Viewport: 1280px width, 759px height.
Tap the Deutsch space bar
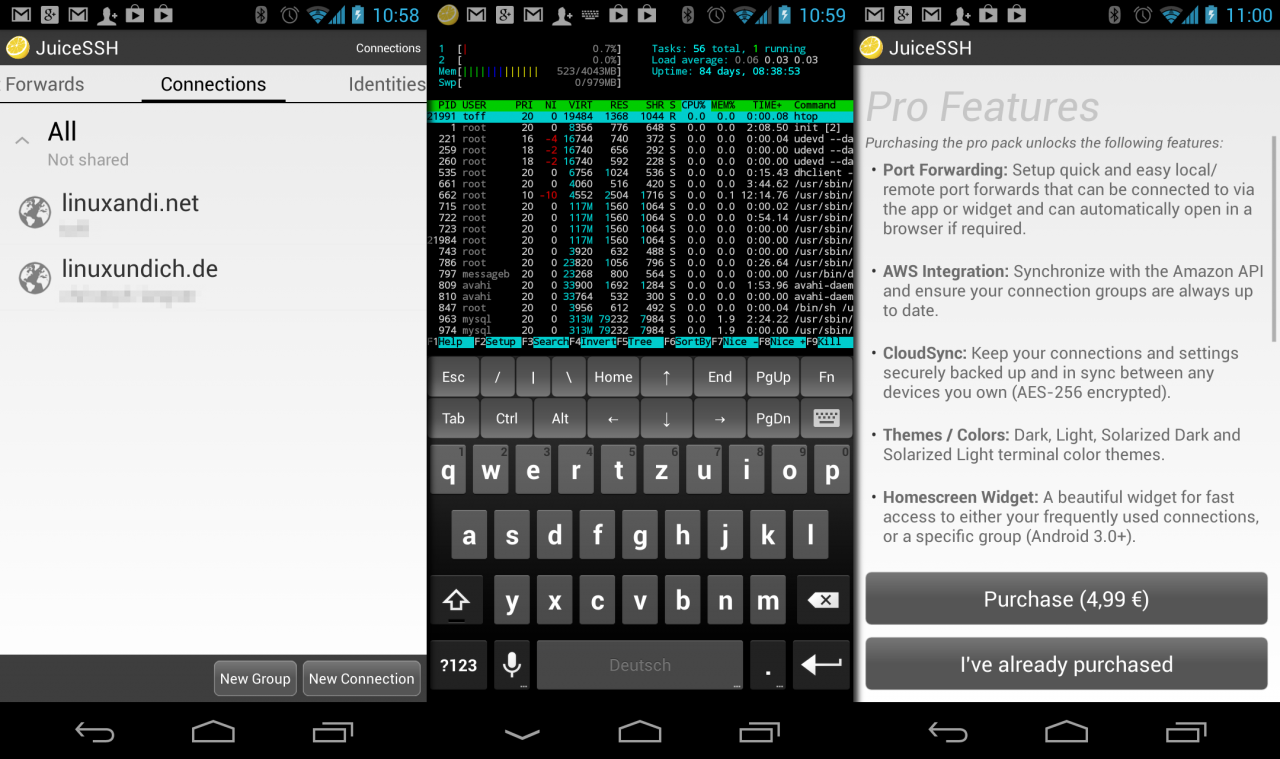click(640, 664)
